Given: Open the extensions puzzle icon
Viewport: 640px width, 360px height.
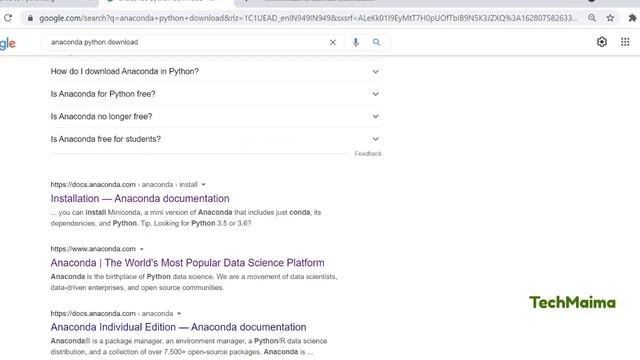Looking at the screenshot, I should pos(632,18).
